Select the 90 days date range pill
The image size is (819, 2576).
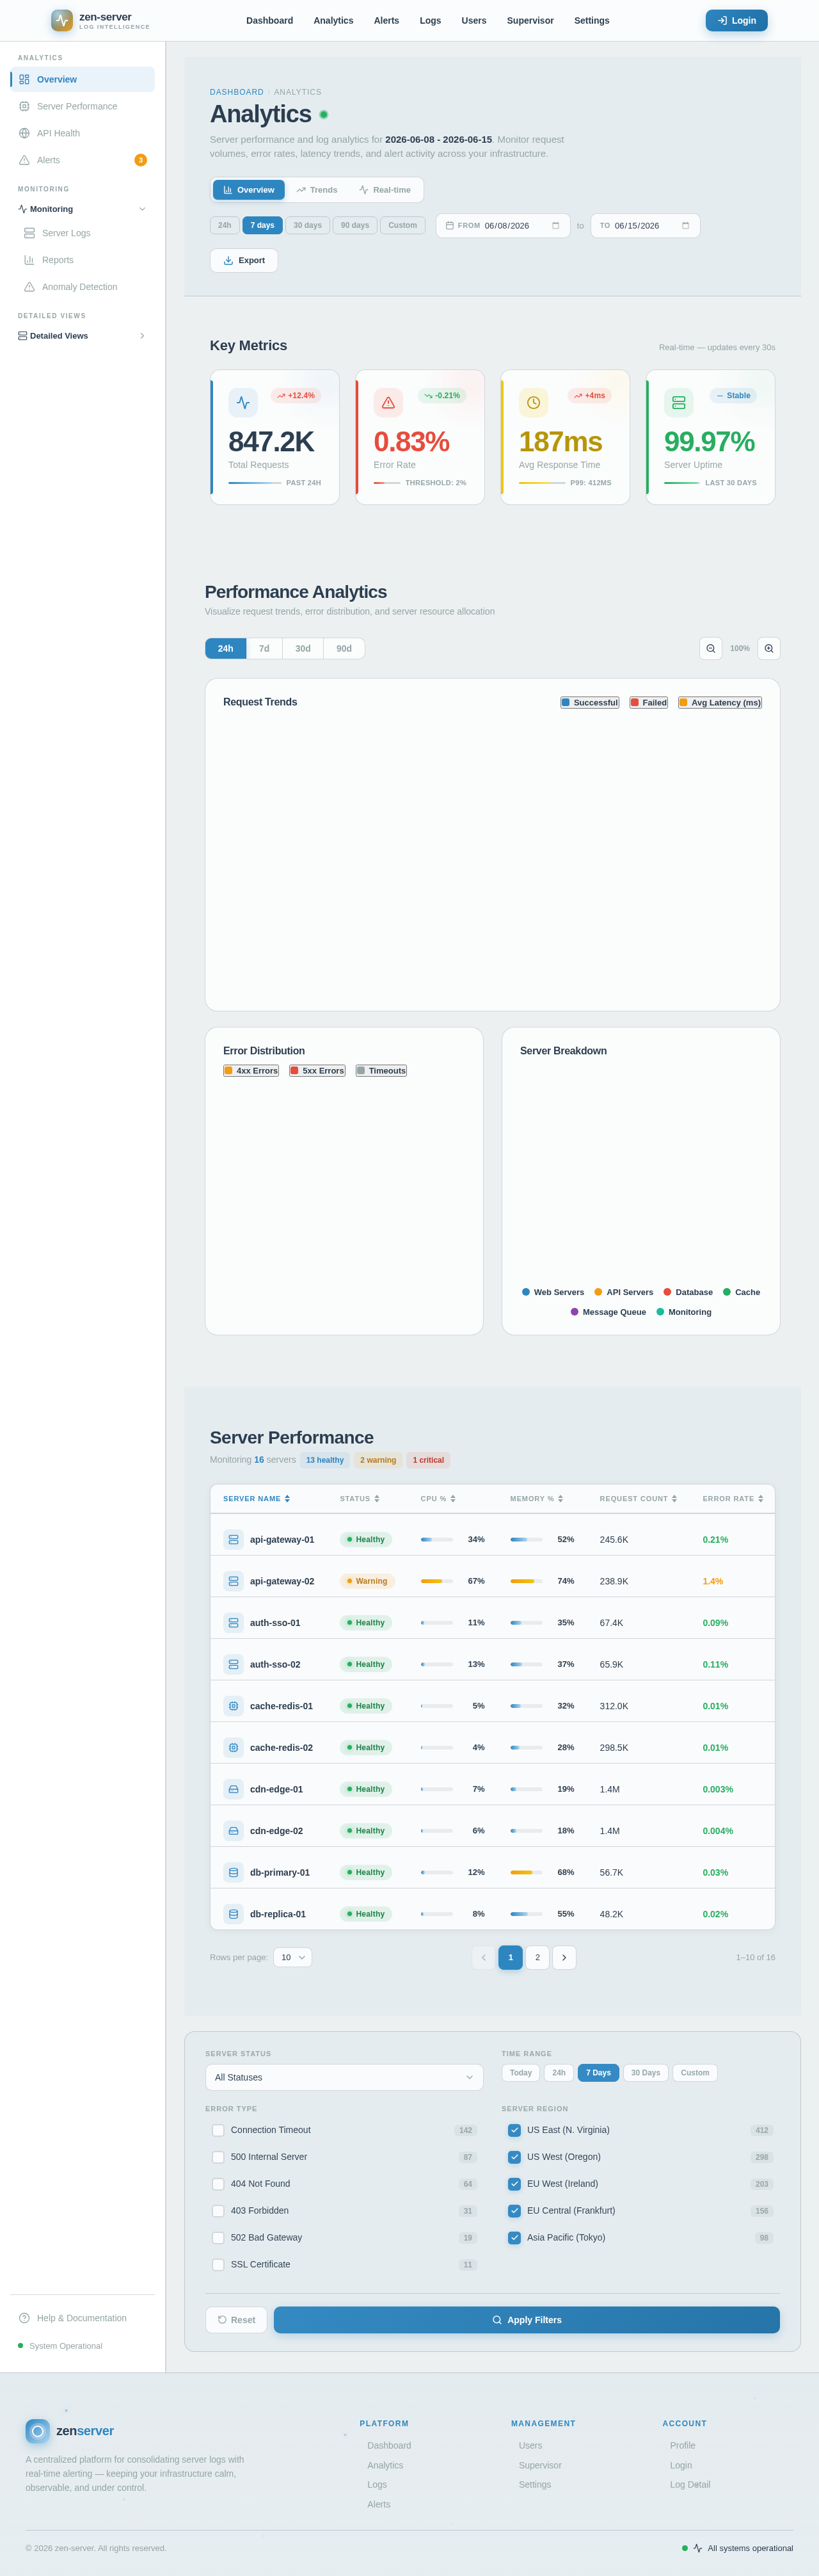point(355,225)
